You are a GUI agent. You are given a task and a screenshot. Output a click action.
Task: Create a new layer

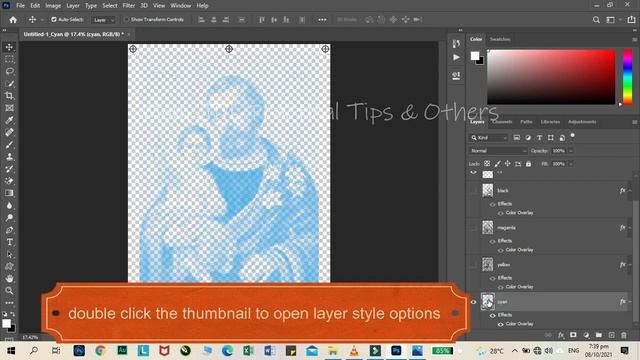pyautogui.click(x=611, y=335)
